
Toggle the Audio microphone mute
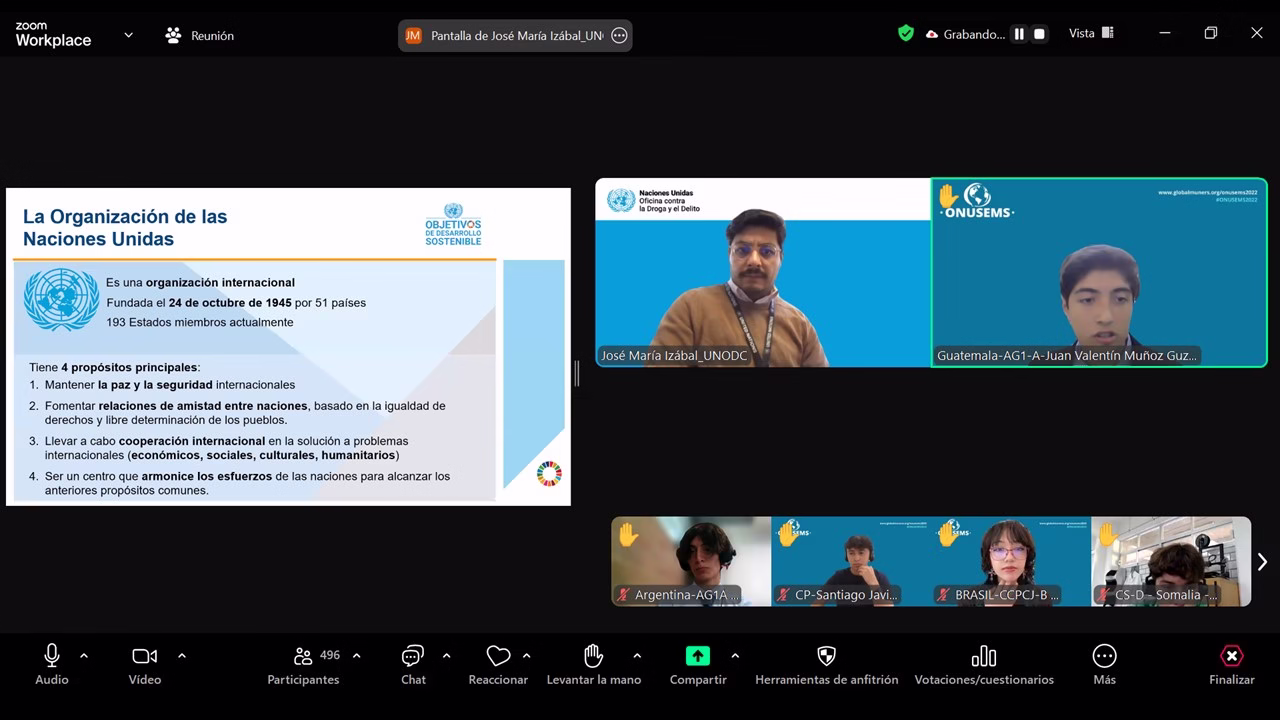click(52, 656)
